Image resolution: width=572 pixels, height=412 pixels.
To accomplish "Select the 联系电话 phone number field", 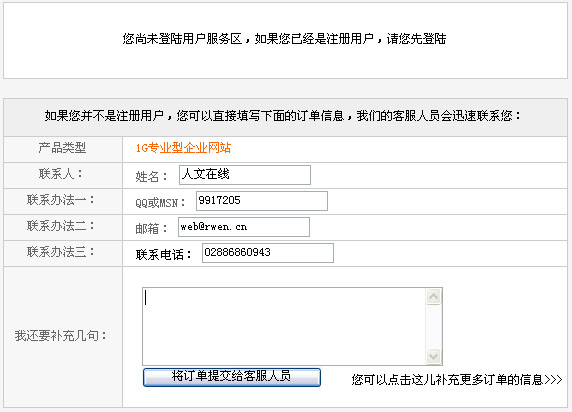I will coord(268,253).
